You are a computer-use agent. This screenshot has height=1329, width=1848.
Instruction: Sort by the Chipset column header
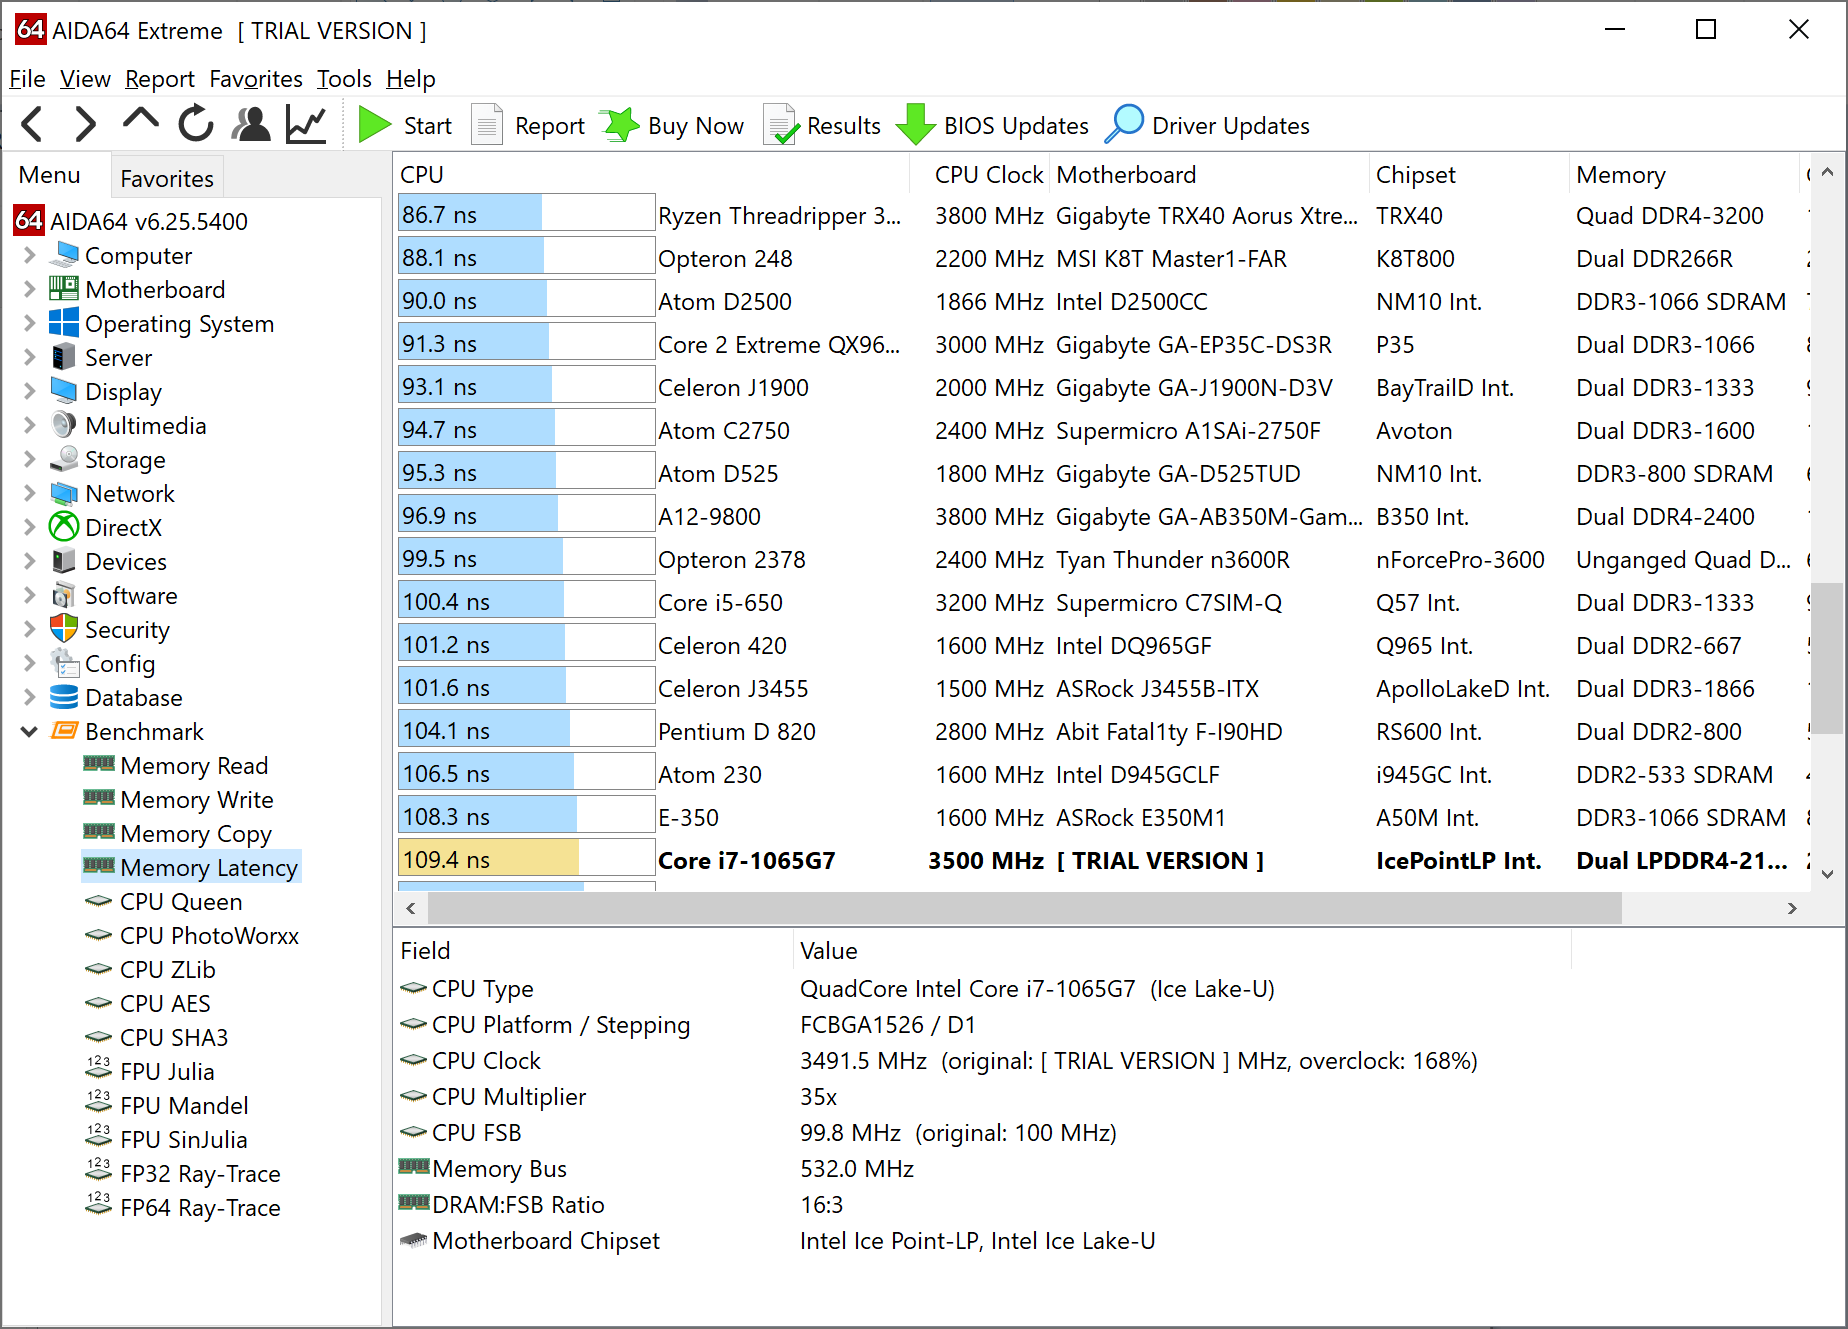1469,175
